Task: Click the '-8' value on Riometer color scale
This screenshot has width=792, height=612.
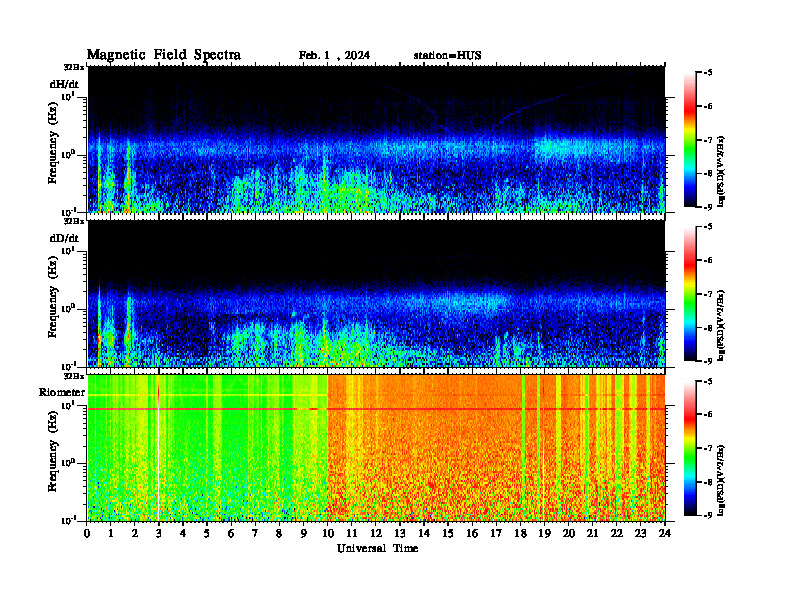Action: [707, 482]
